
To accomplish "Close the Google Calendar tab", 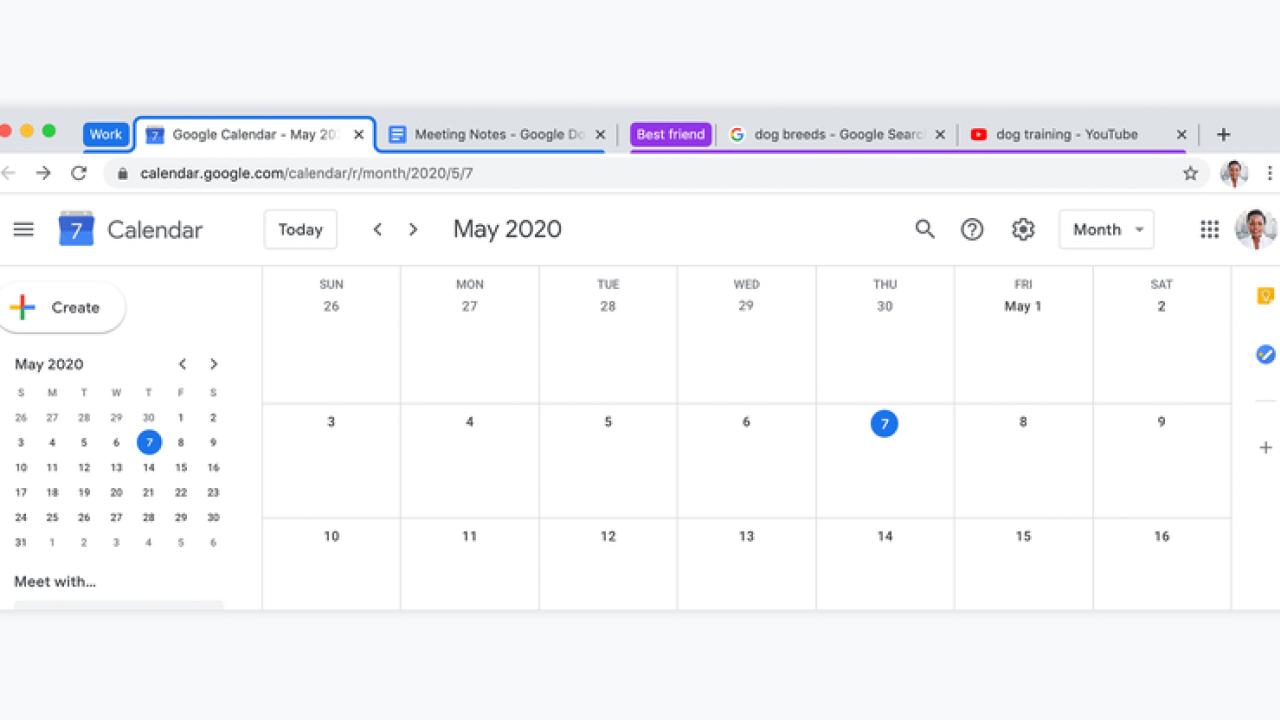I will coord(359,134).
